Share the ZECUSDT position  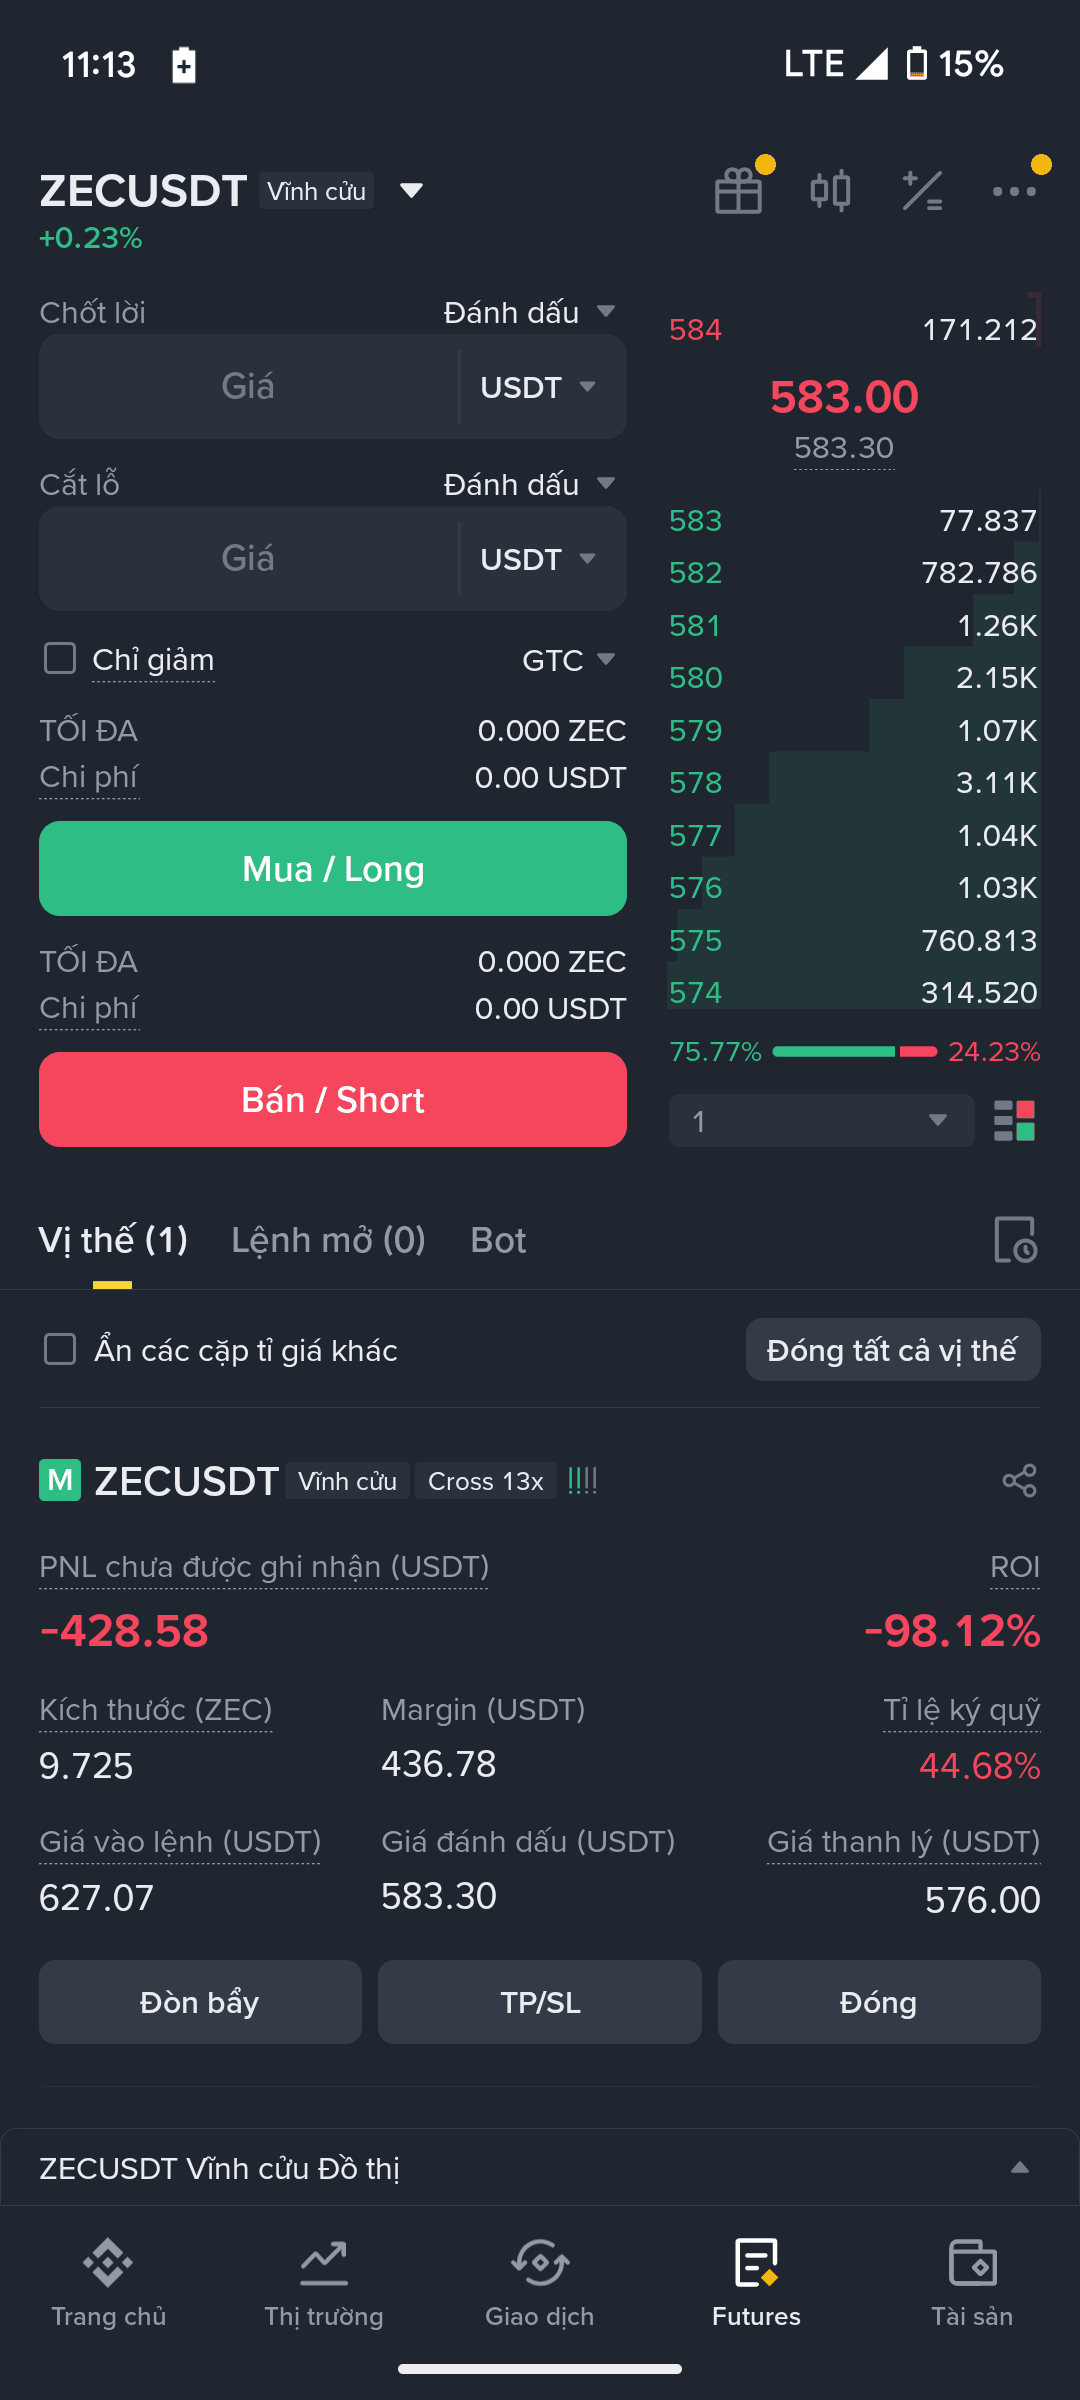click(1019, 1481)
